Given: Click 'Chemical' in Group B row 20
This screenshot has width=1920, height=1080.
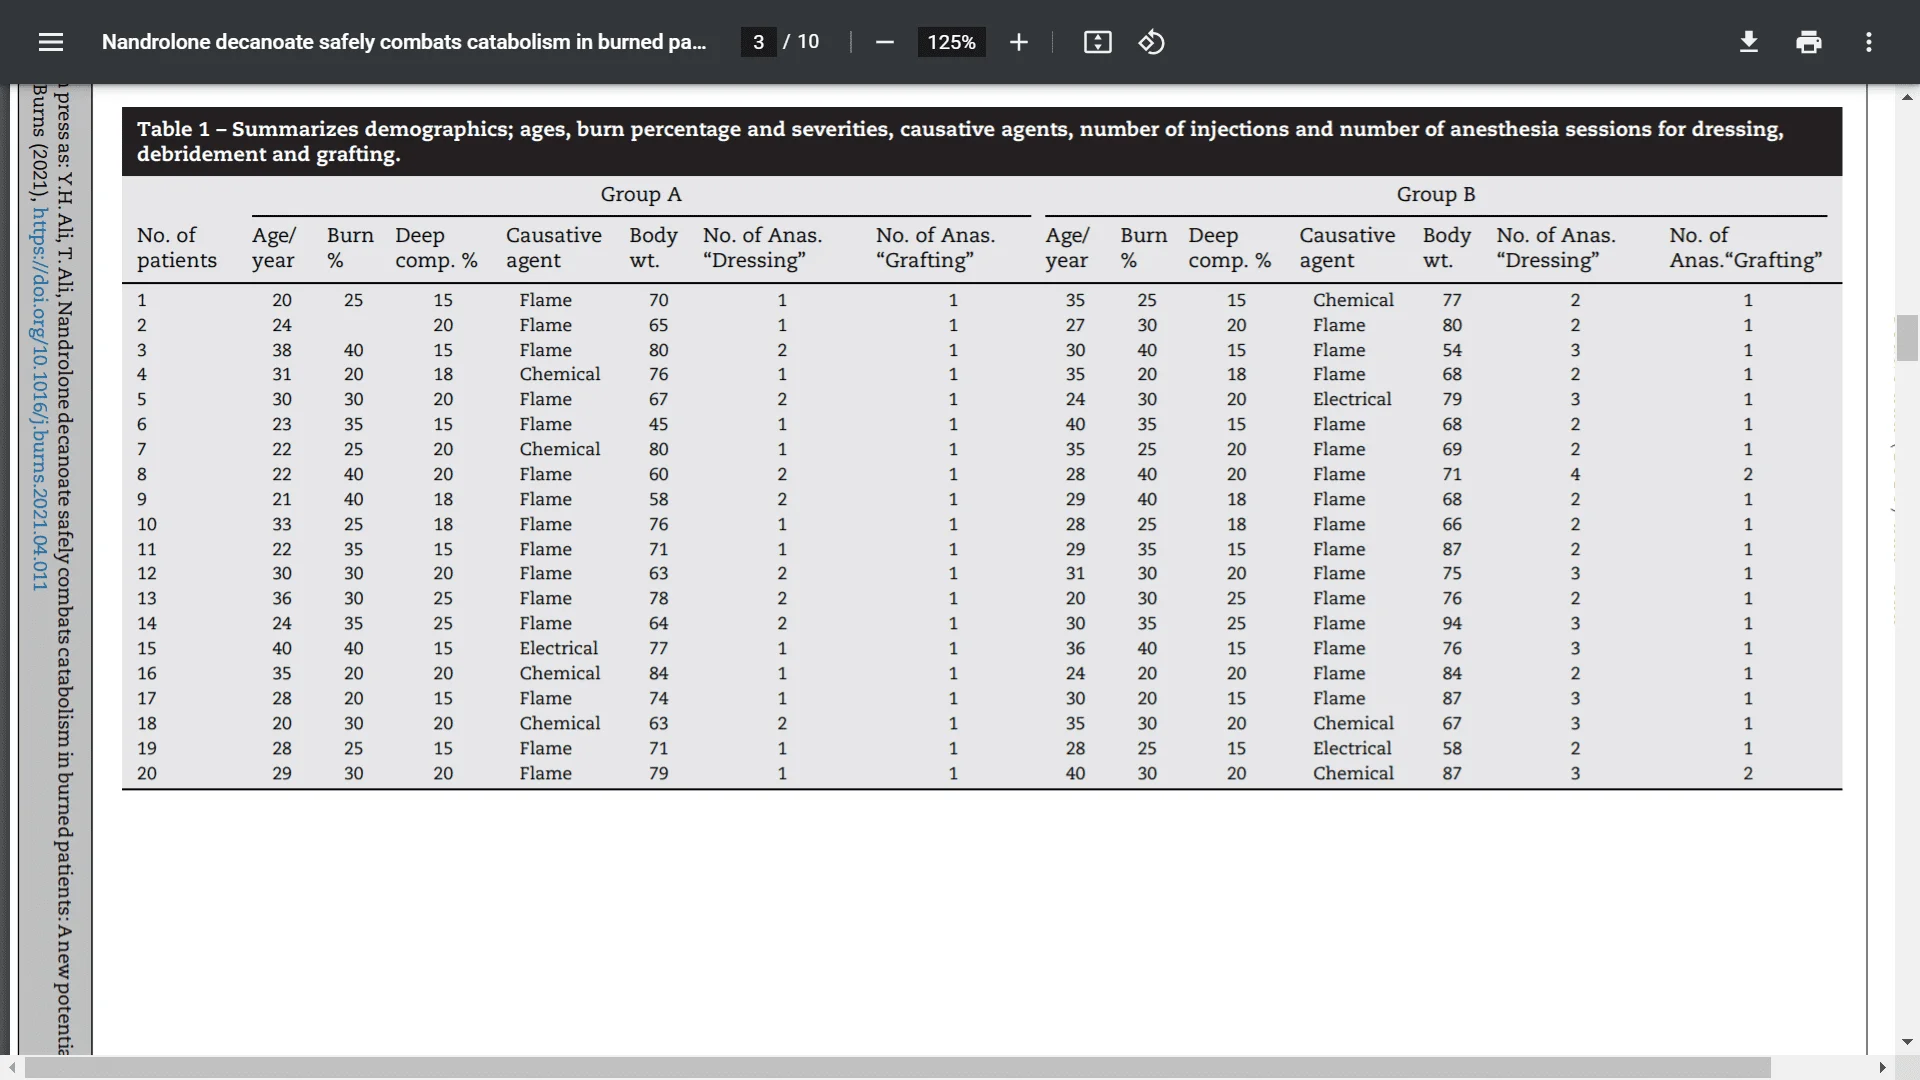Looking at the screenshot, I should coord(1353,773).
